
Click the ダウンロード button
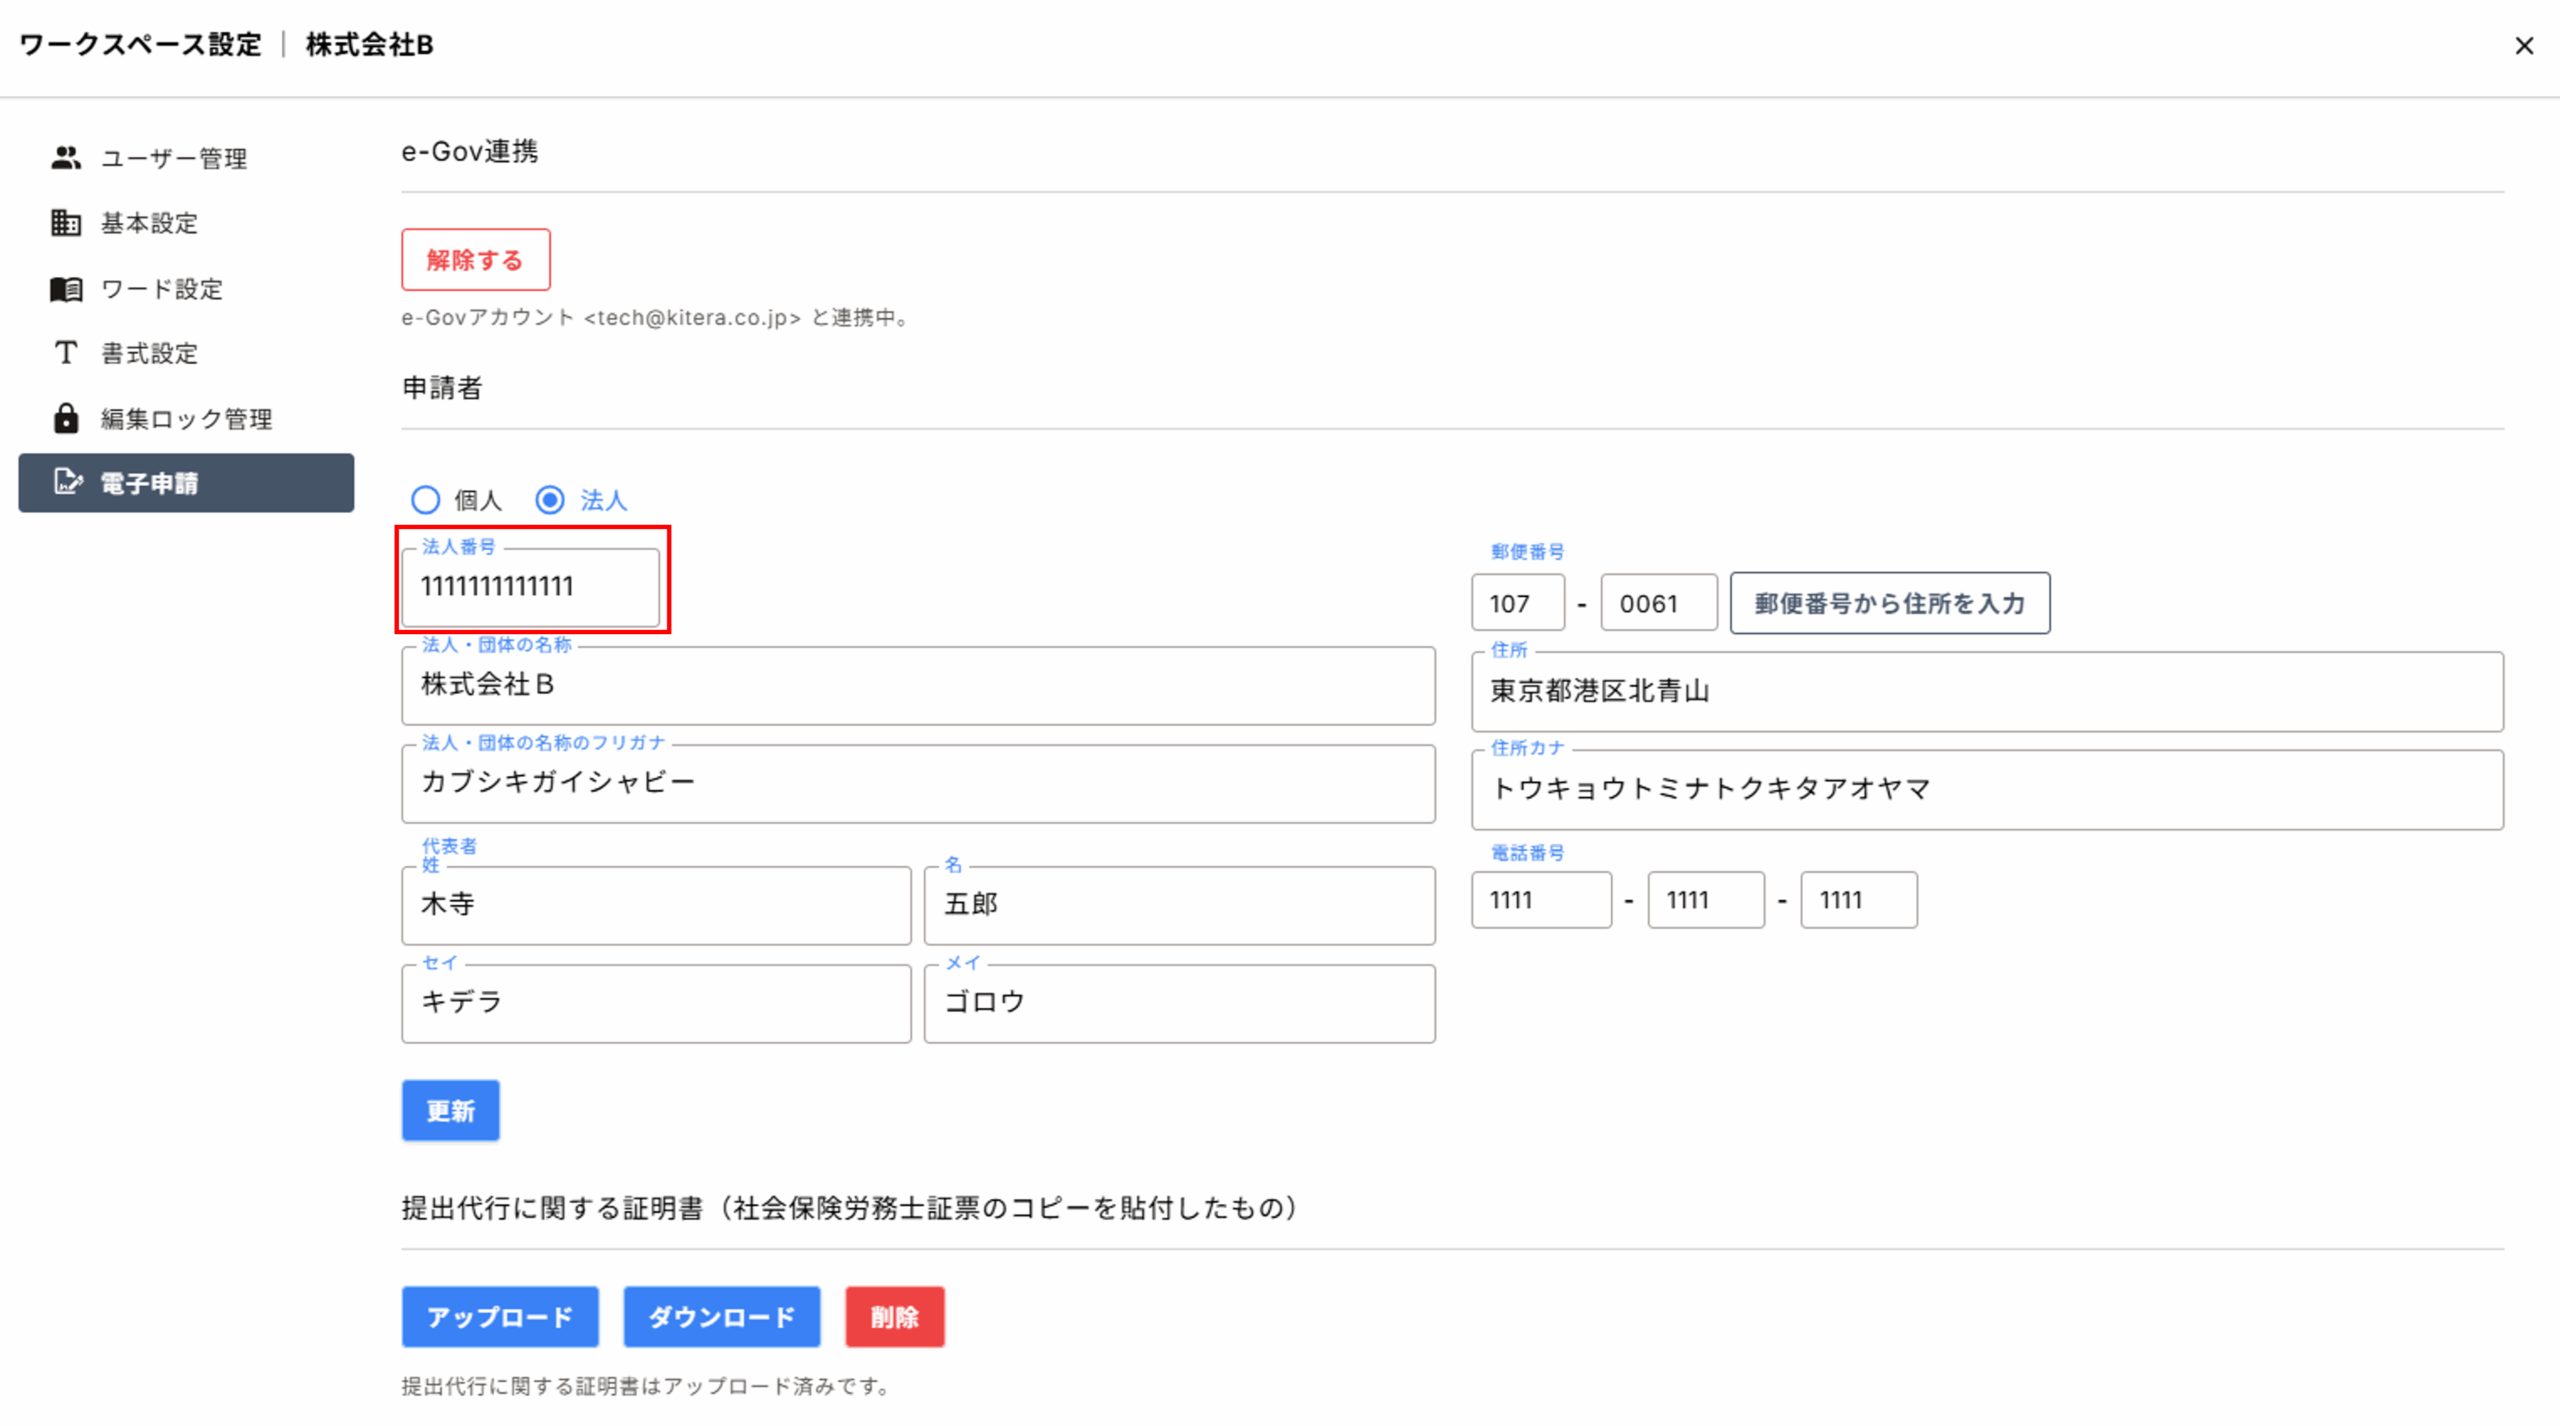point(721,1317)
